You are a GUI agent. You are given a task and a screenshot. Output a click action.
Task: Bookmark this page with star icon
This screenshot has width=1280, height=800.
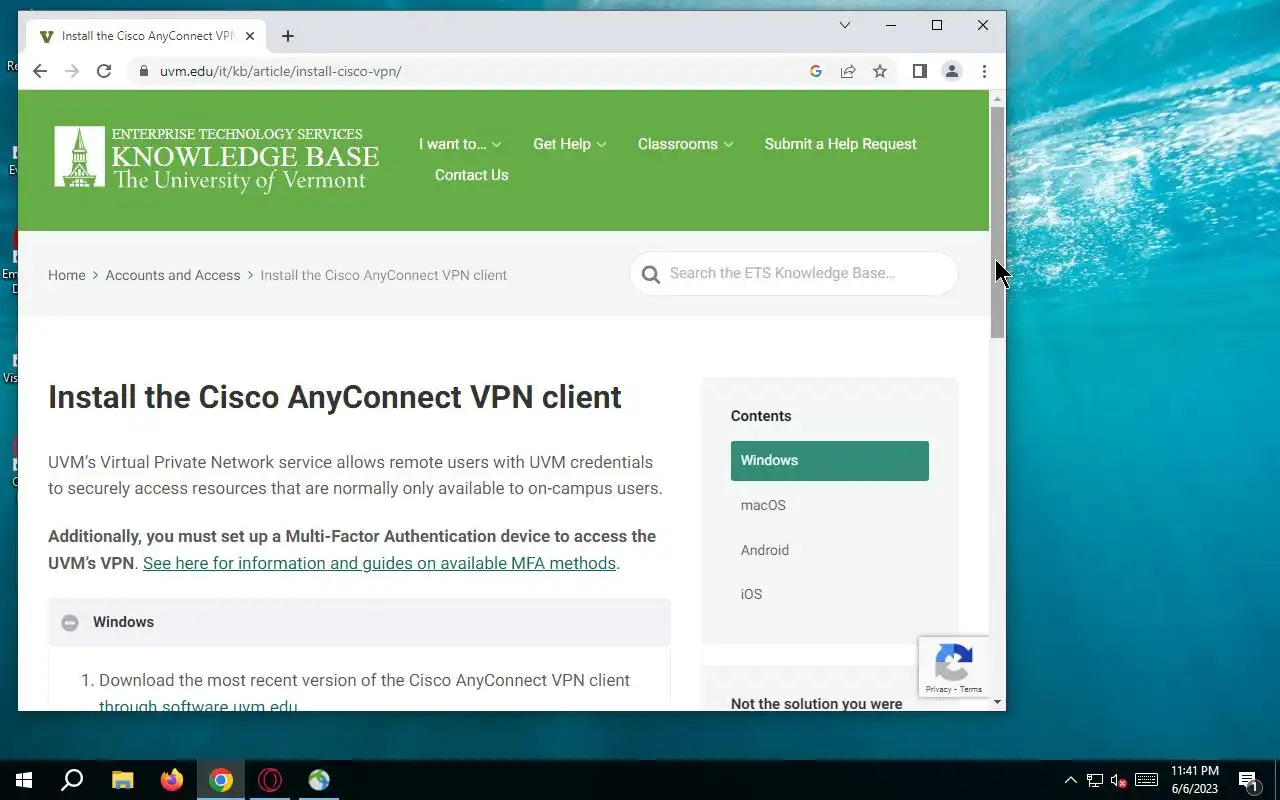880,71
